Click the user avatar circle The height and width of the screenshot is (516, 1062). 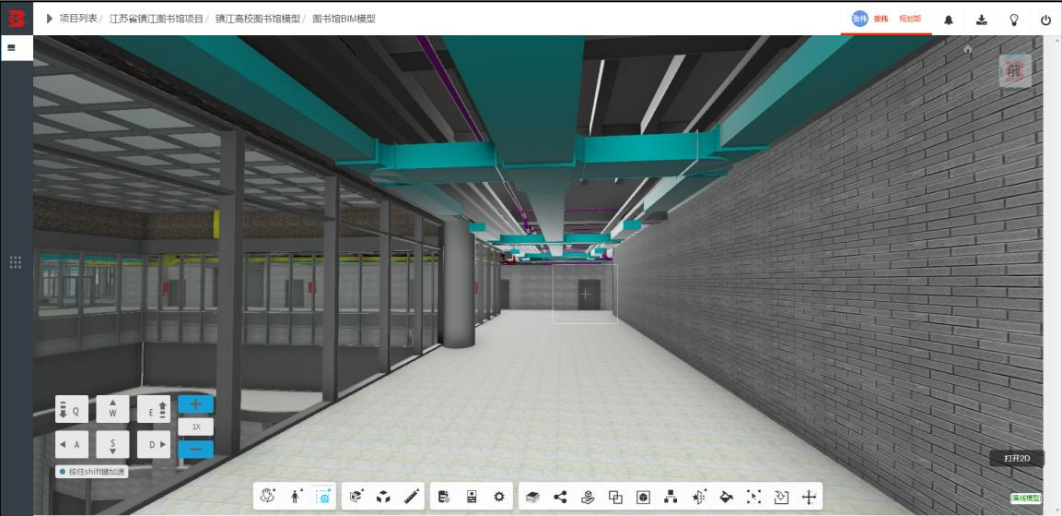coord(859,19)
